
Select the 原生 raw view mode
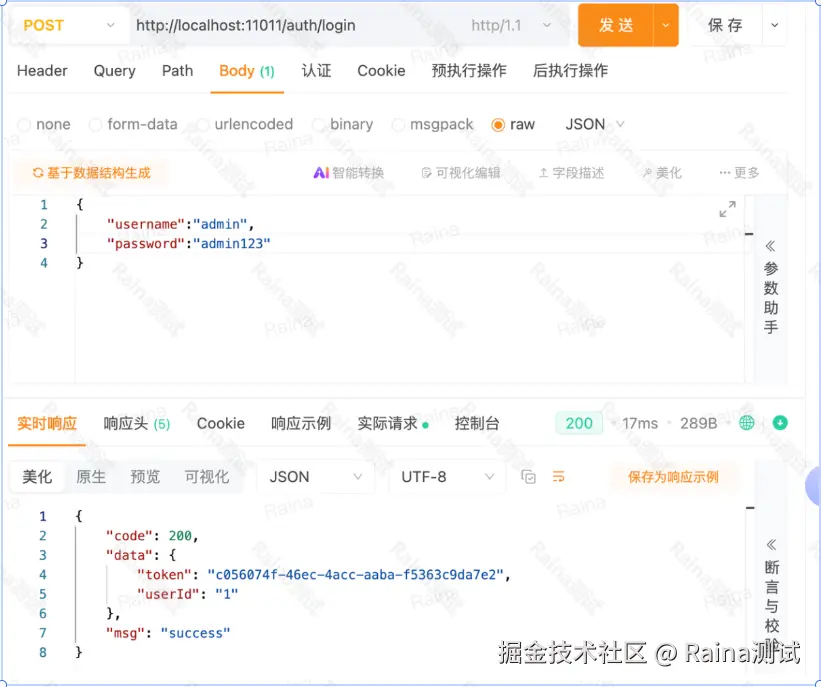[91, 477]
